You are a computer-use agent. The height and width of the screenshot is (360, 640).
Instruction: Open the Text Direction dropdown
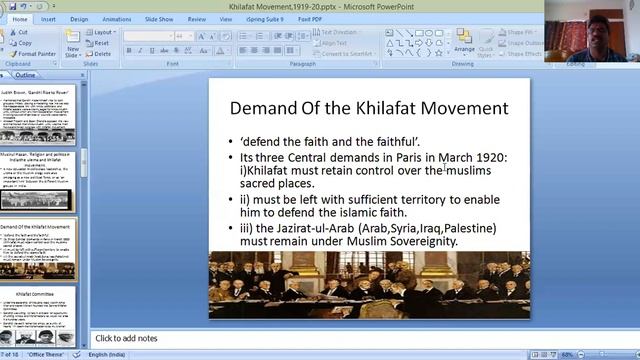337,32
